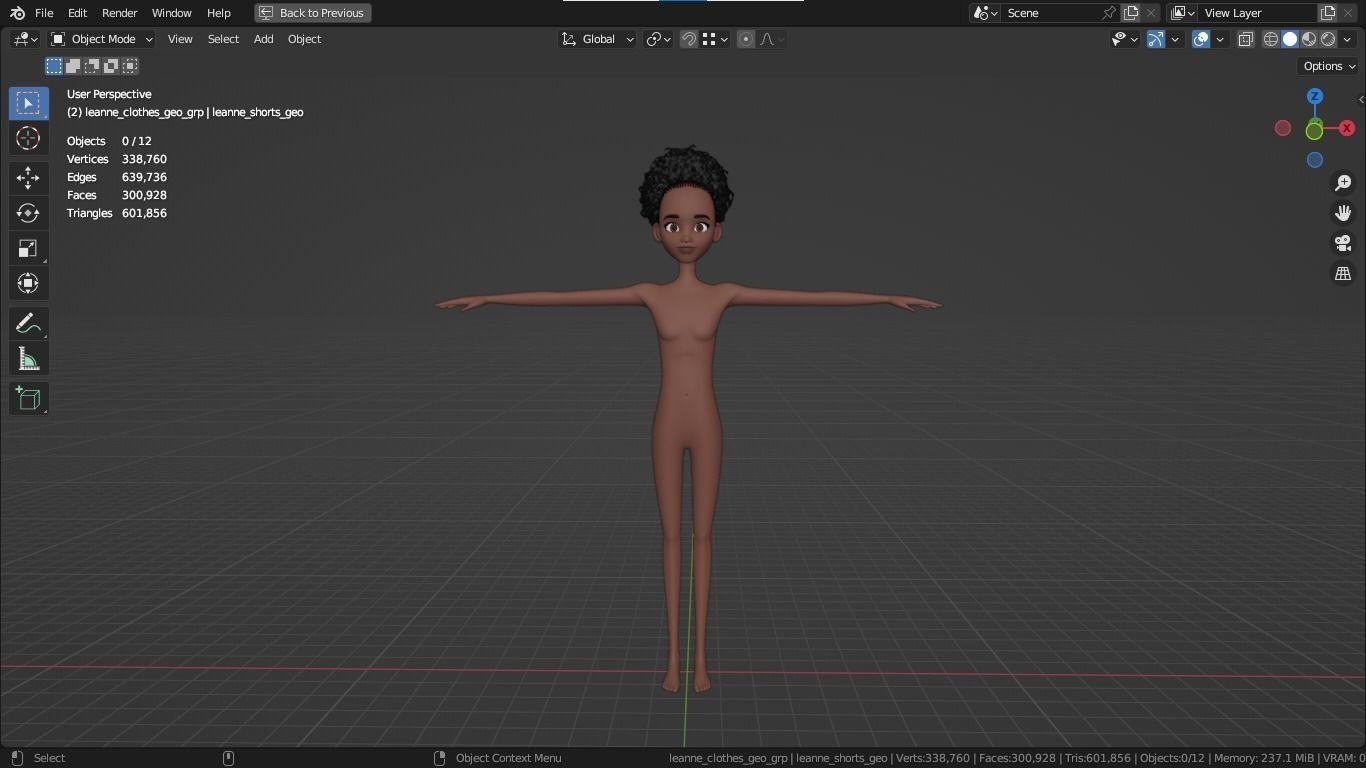The height and width of the screenshot is (768, 1366).
Task: Open the File menu
Action: [44, 13]
